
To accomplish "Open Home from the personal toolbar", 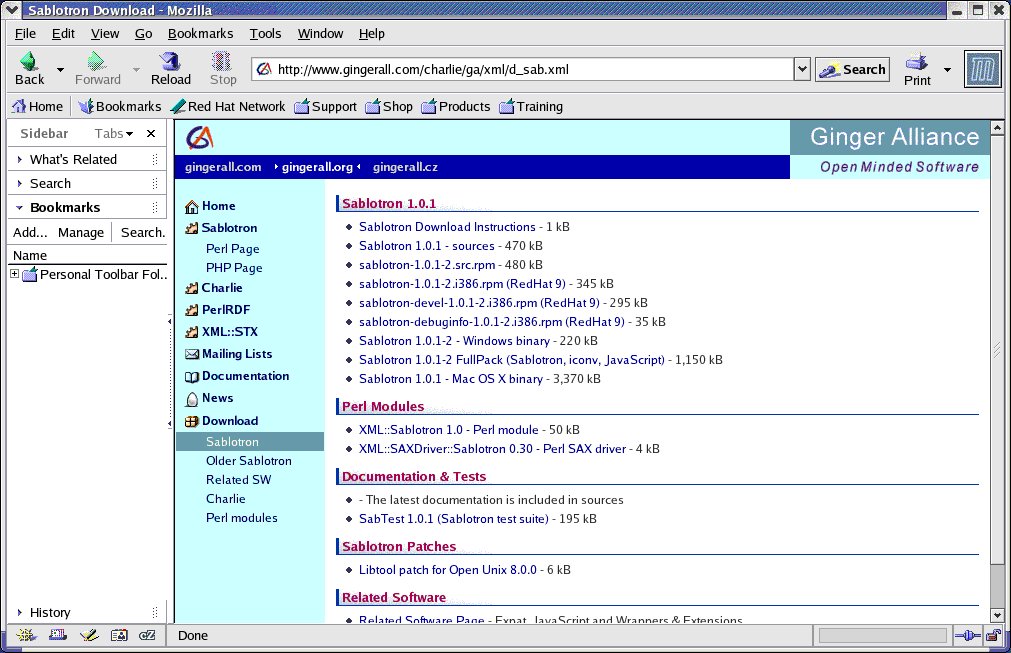I will (x=37, y=106).
